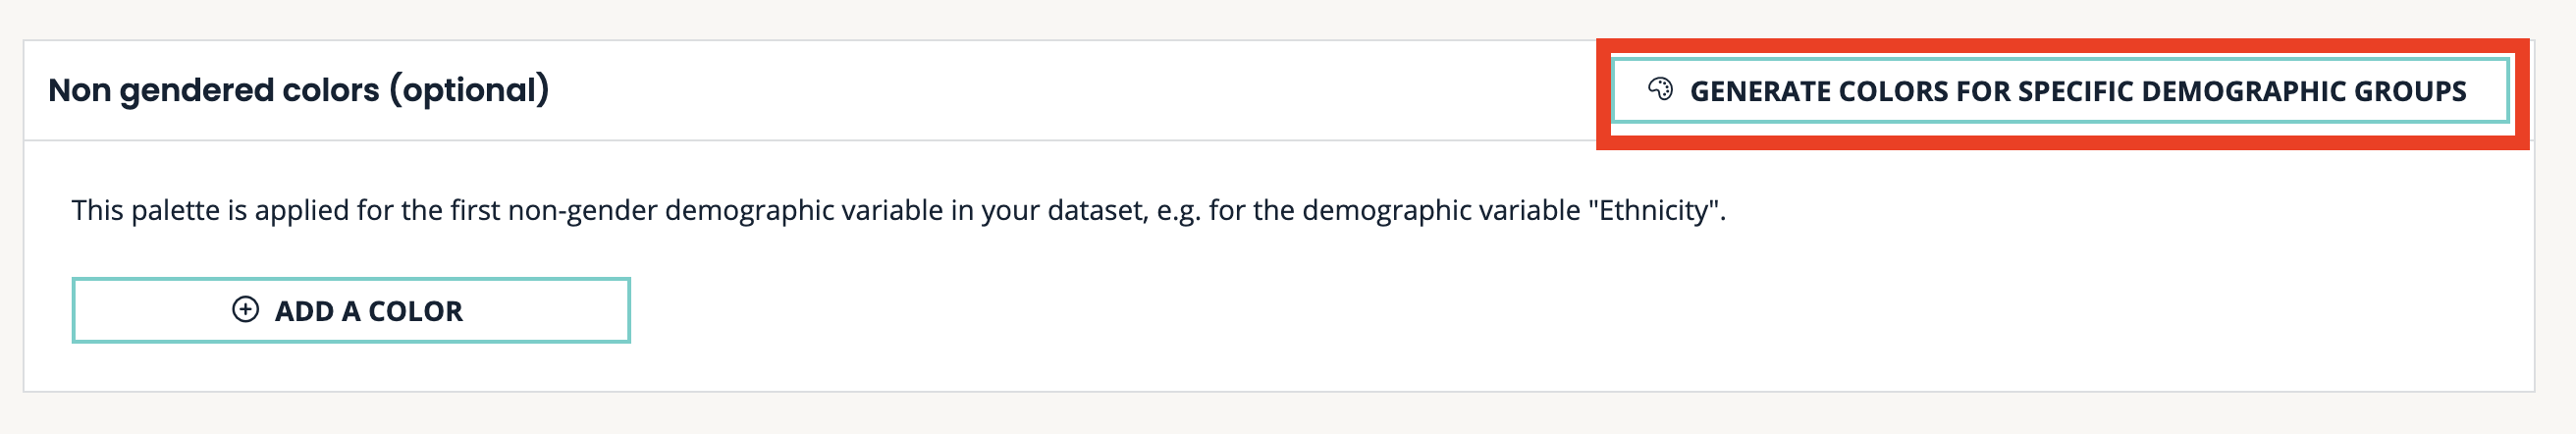Click the "Non gendered" words in the title

tap(161, 90)
